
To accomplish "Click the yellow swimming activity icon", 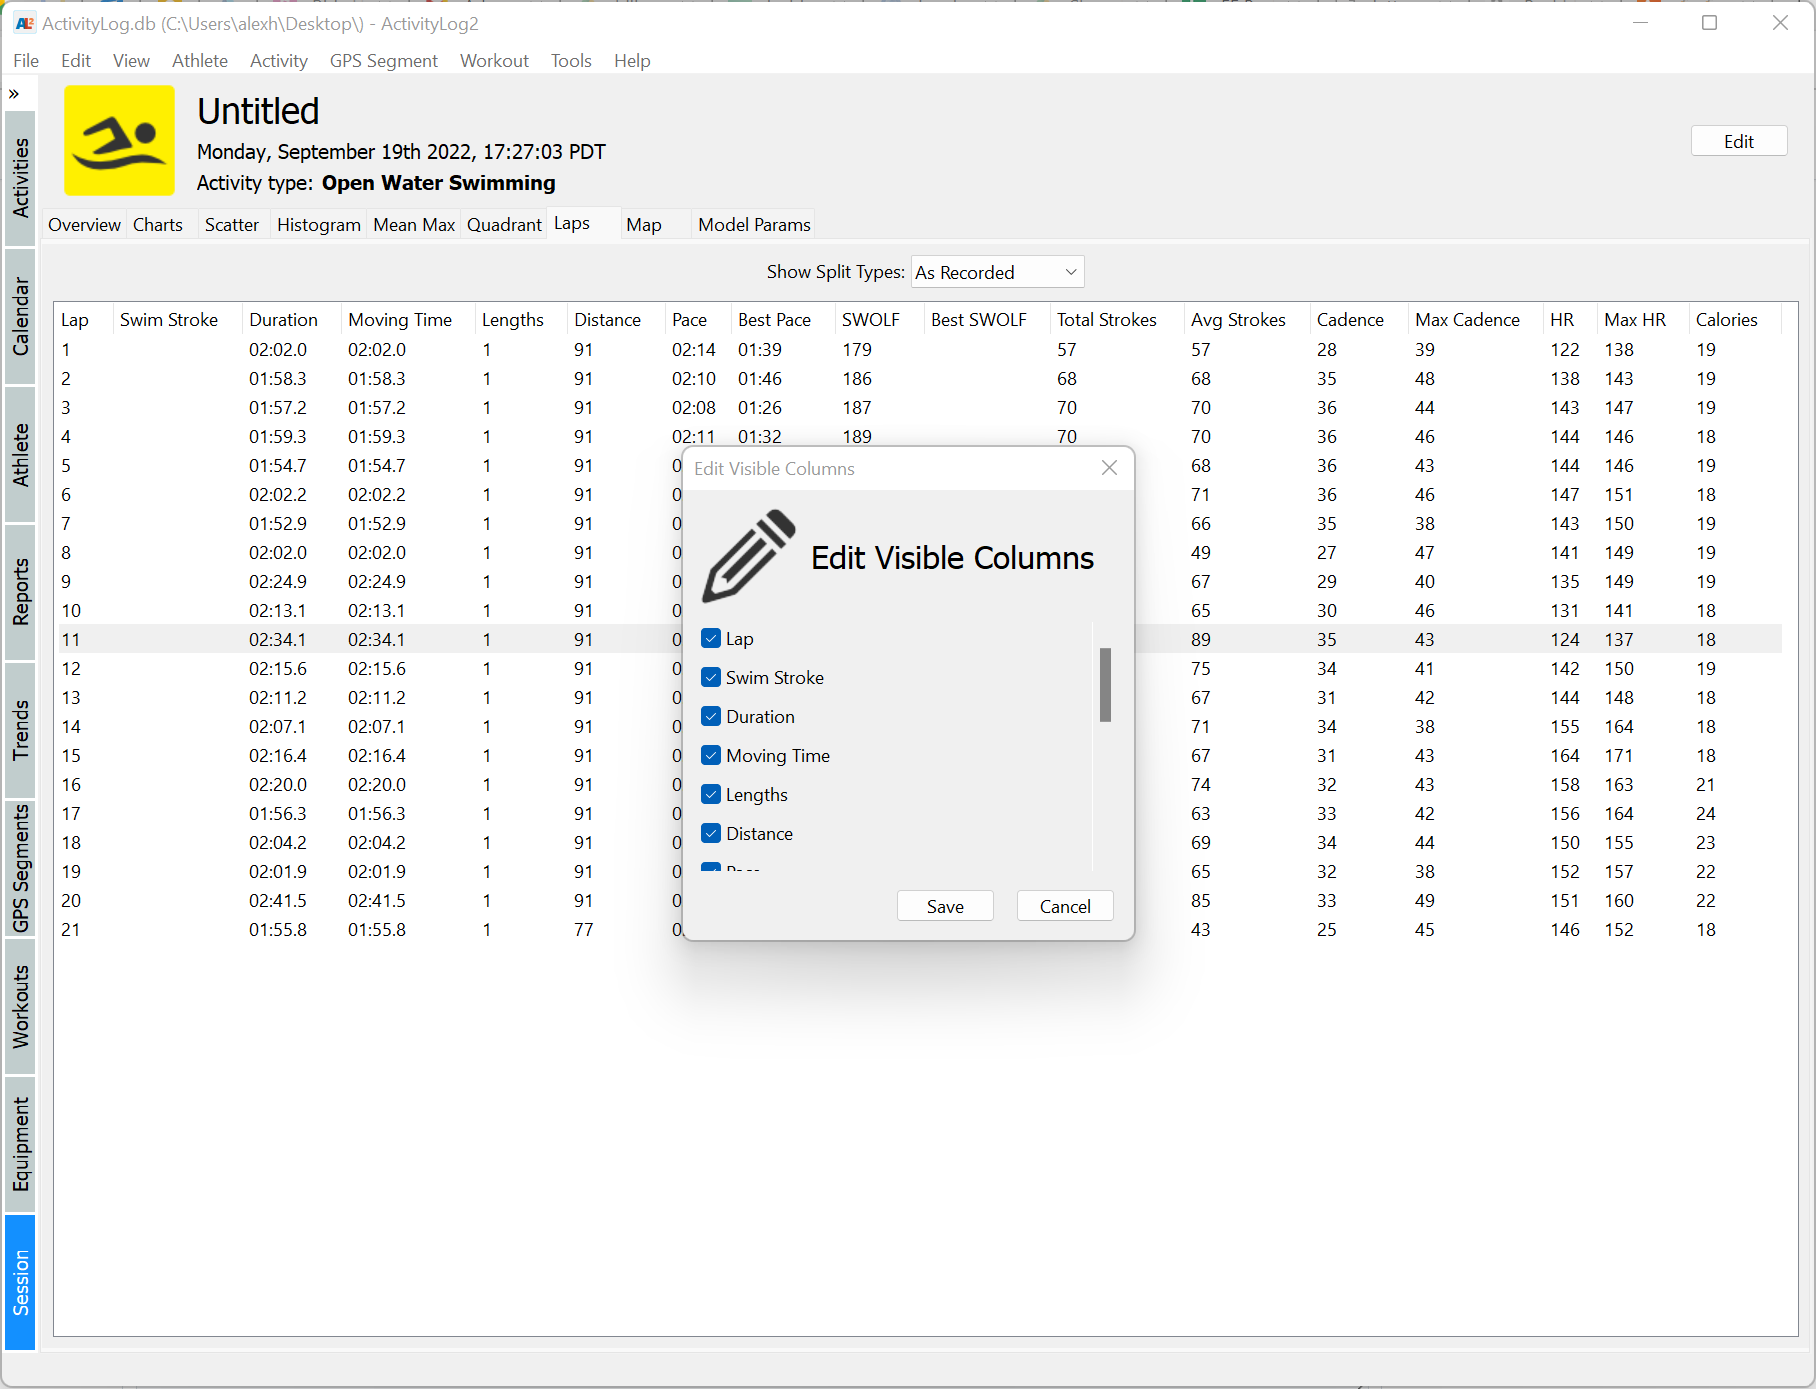I will (x=119, y=140).
